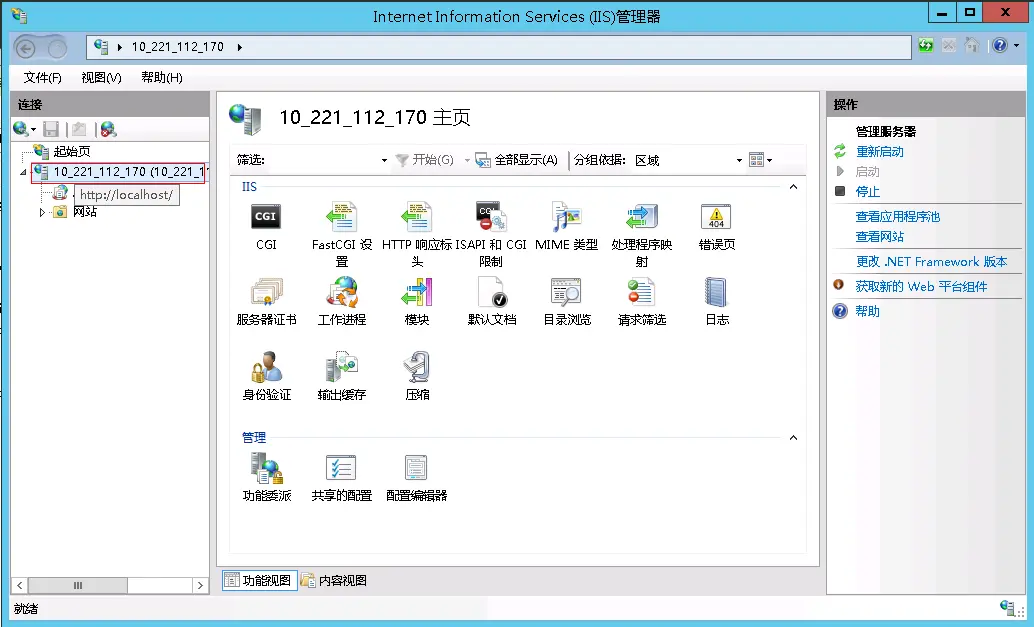Open 处理程序映射 feature
This screenshot has width=1034, height=627.
click(x=642, y=235)
